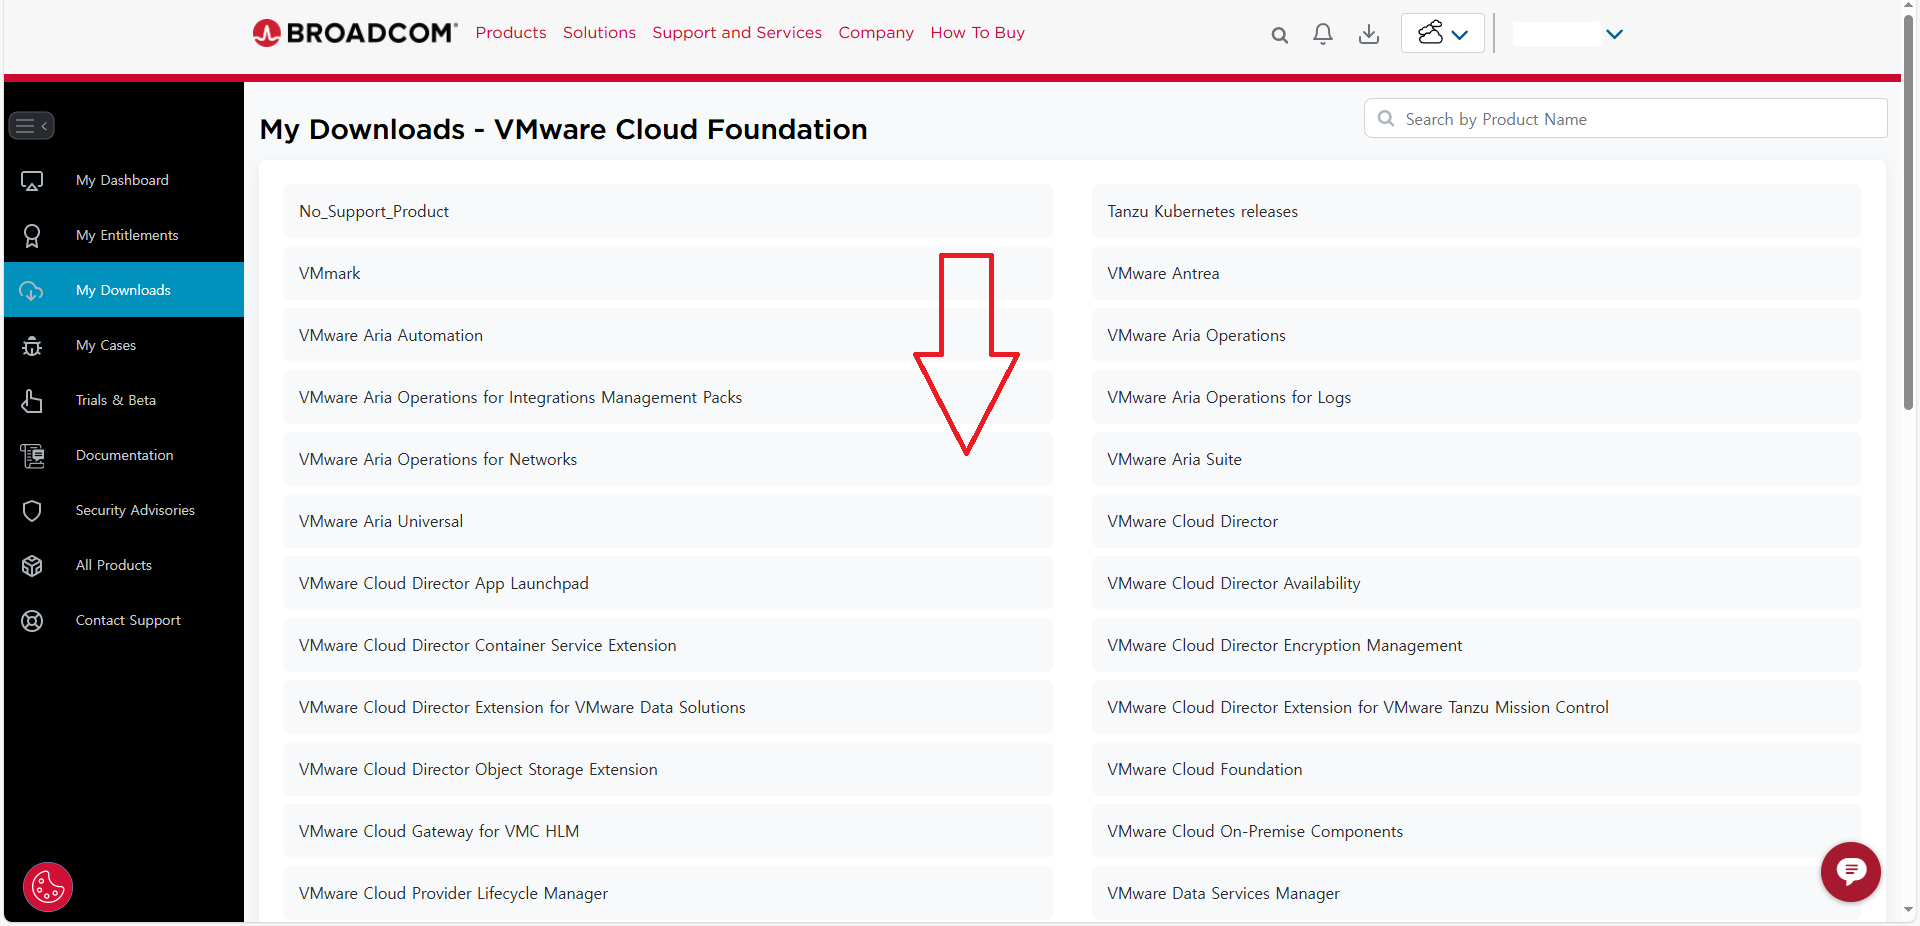
Task: Open VMware Cloud Director Extension for Data Solutions
Action: tap(668, 707)
